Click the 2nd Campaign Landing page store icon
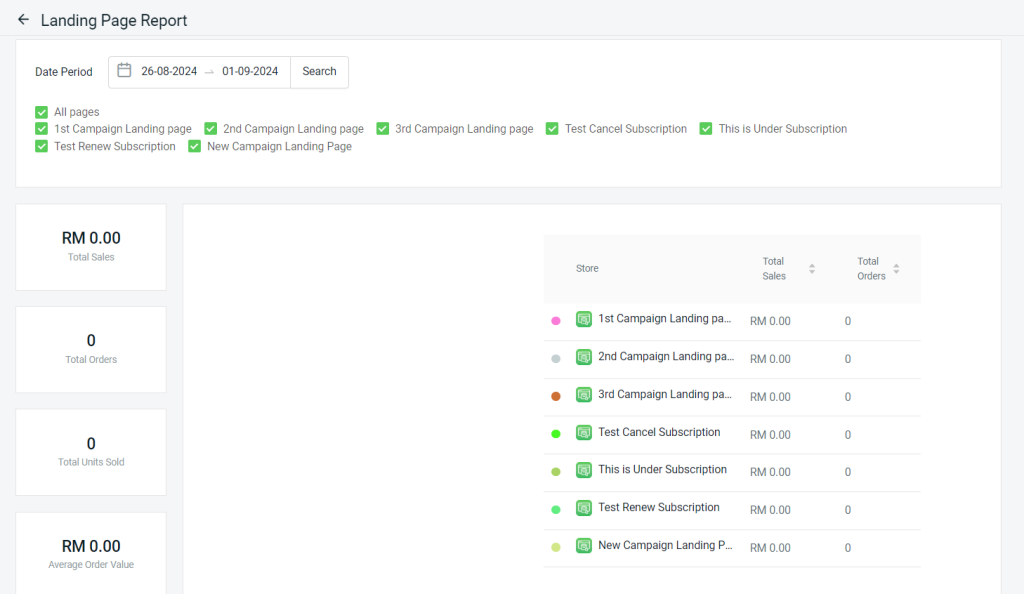 click(x=584, y=357)
